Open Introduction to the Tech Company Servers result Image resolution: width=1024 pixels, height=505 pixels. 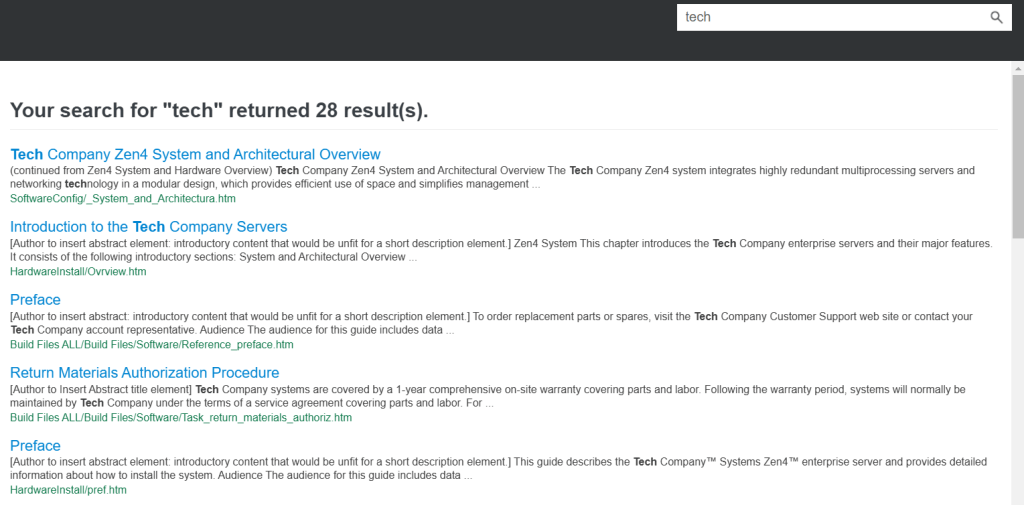point(148,227)
